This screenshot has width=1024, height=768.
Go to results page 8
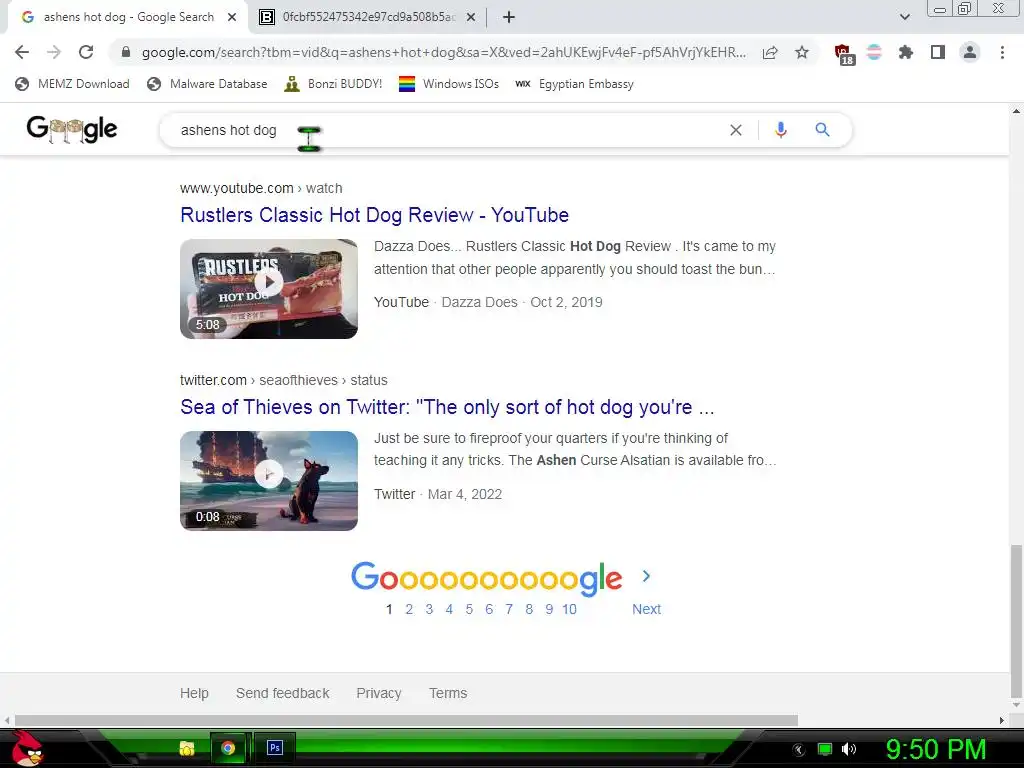[529, 609]
